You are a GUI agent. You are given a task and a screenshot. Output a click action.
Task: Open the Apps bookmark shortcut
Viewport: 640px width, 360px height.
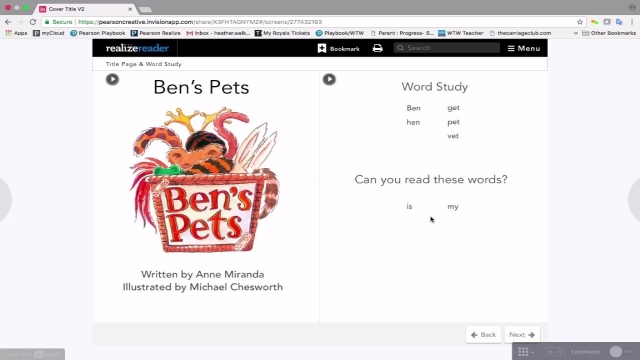coord(16,33)
